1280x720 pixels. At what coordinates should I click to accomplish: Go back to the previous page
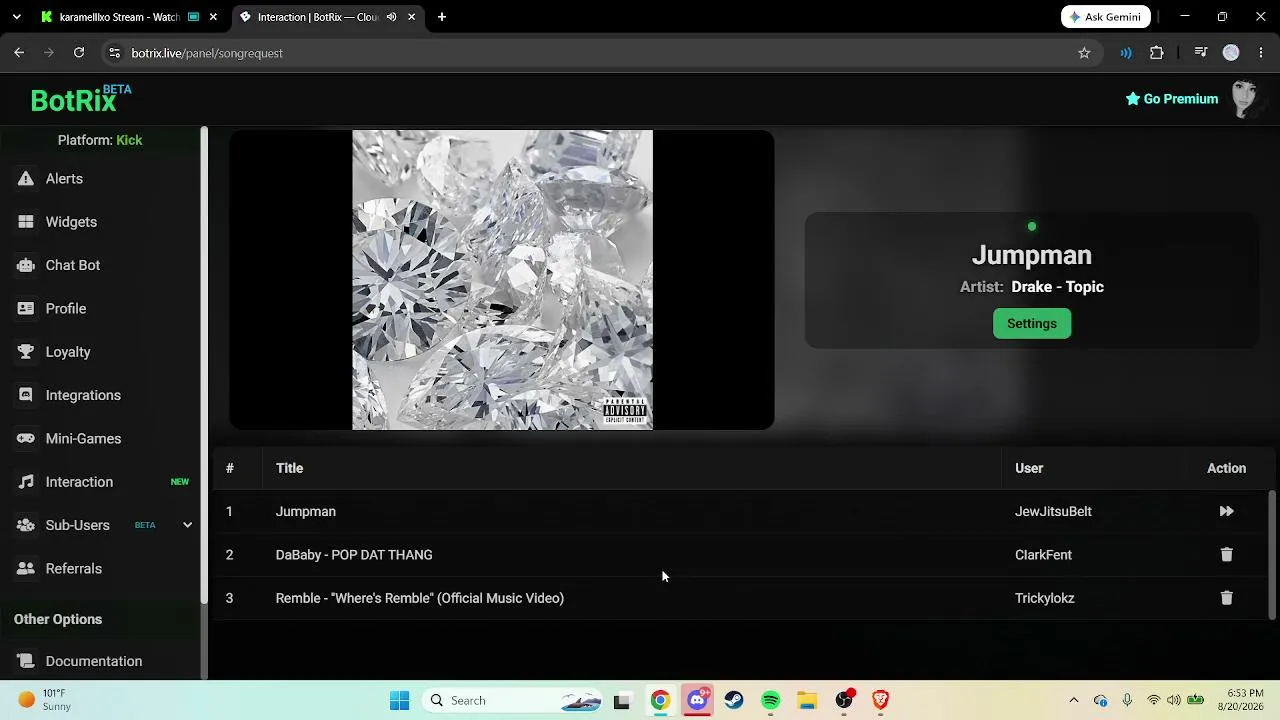coord(19,53)
